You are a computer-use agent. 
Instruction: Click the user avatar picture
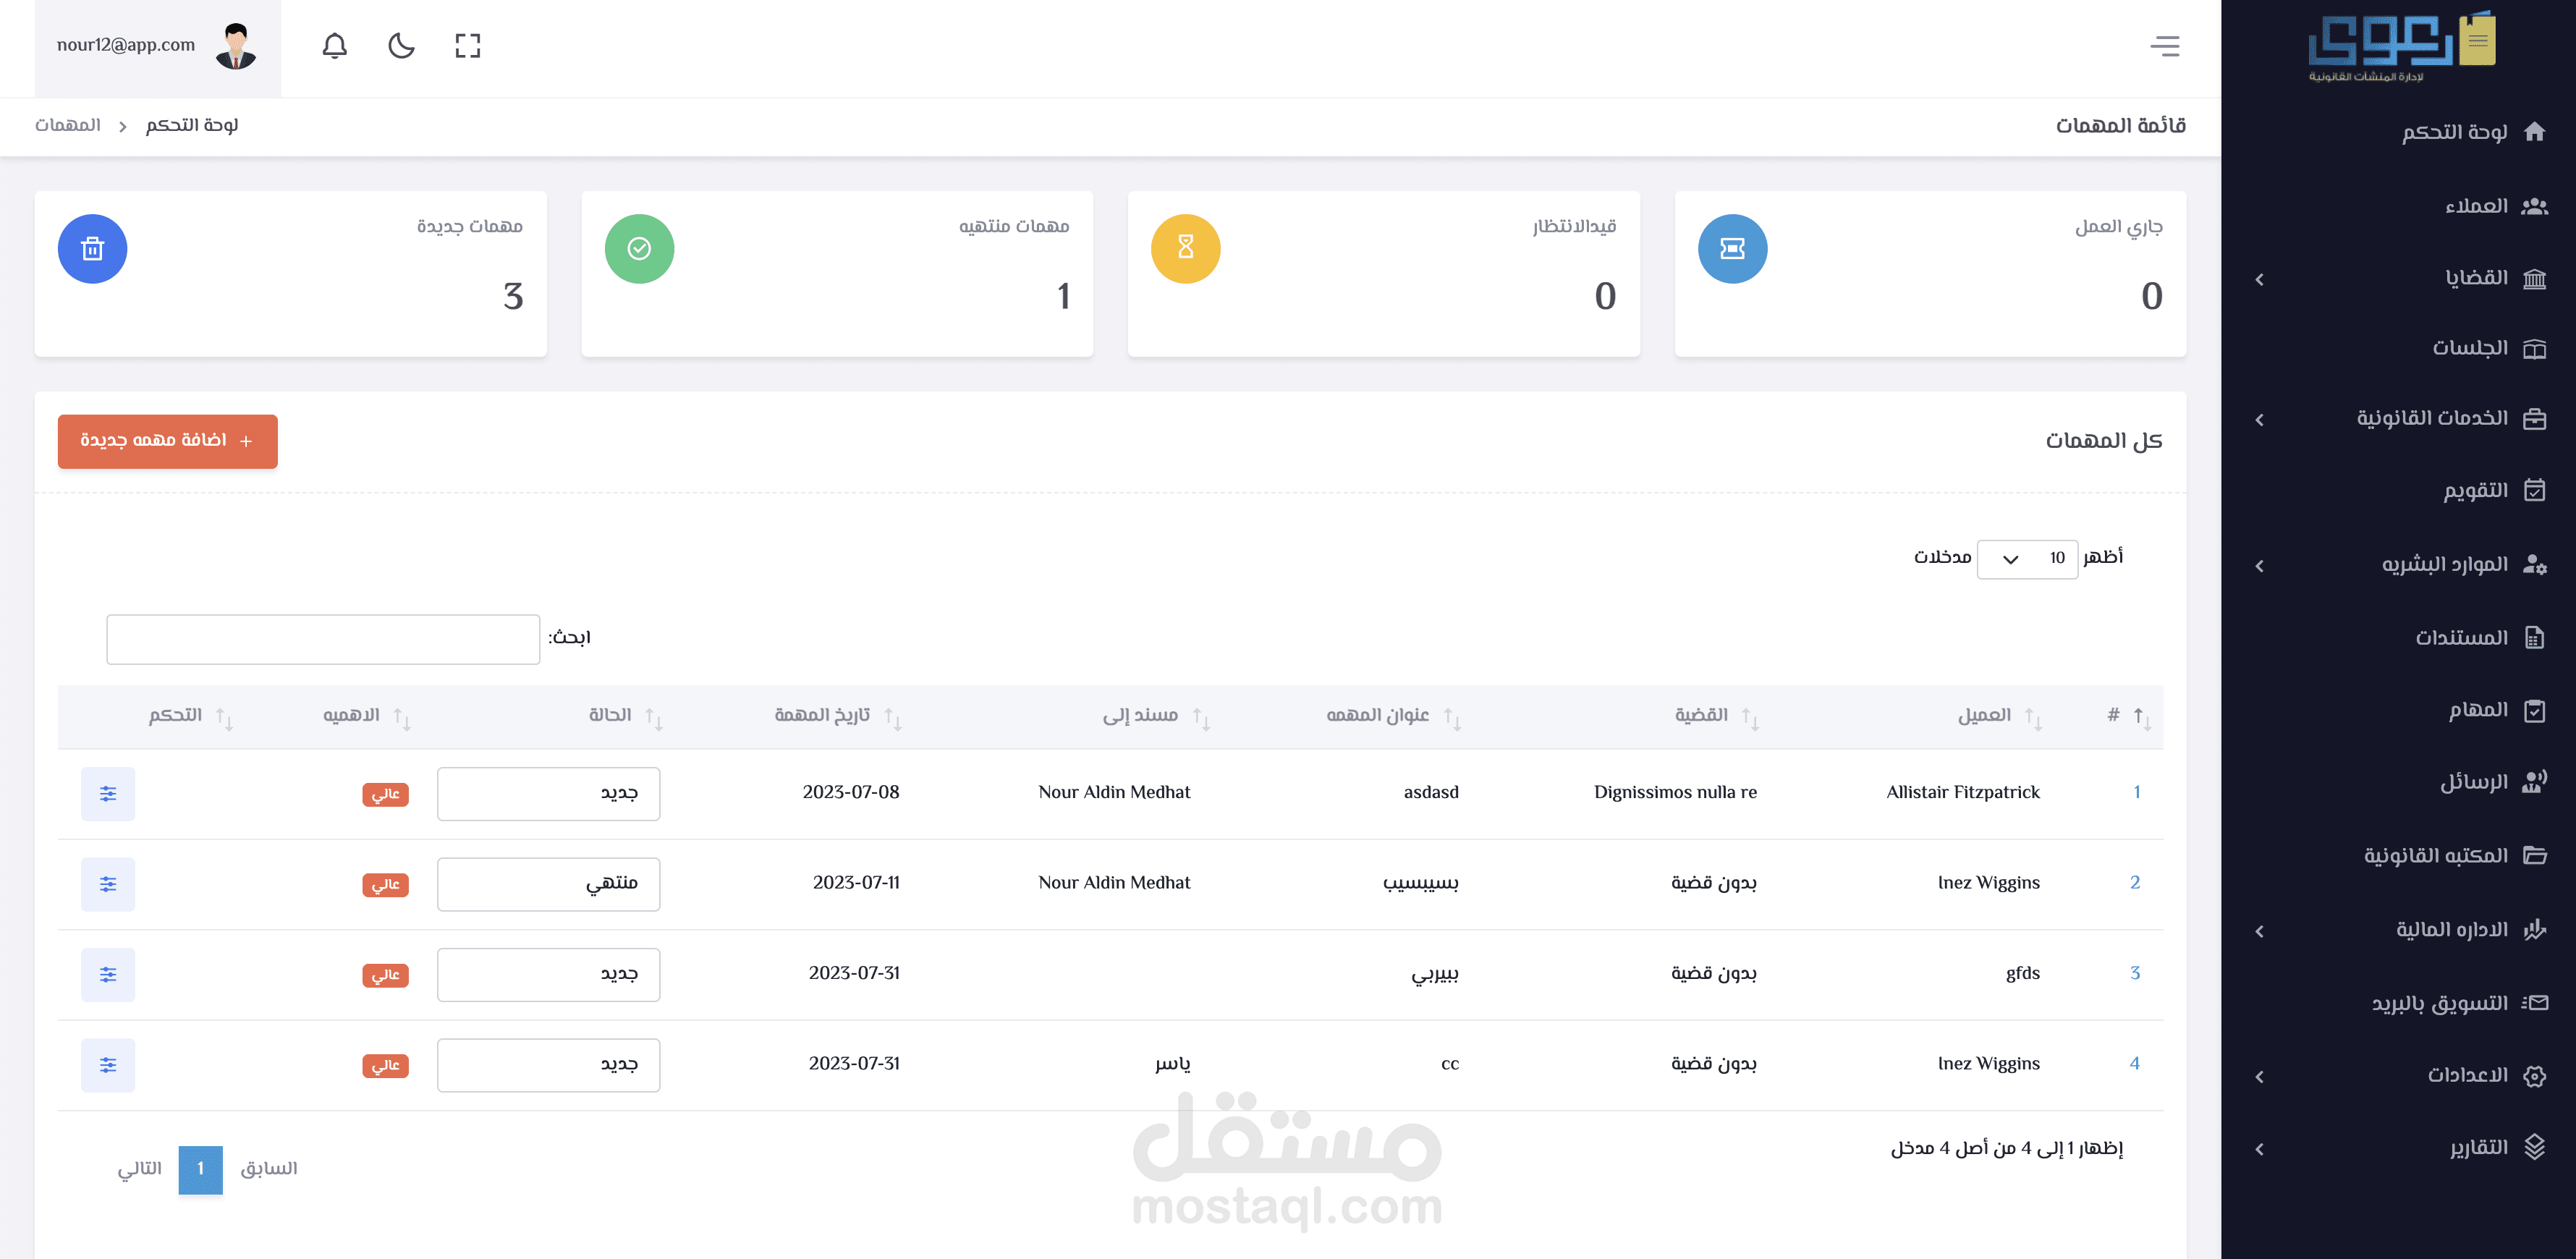point(236,46)
